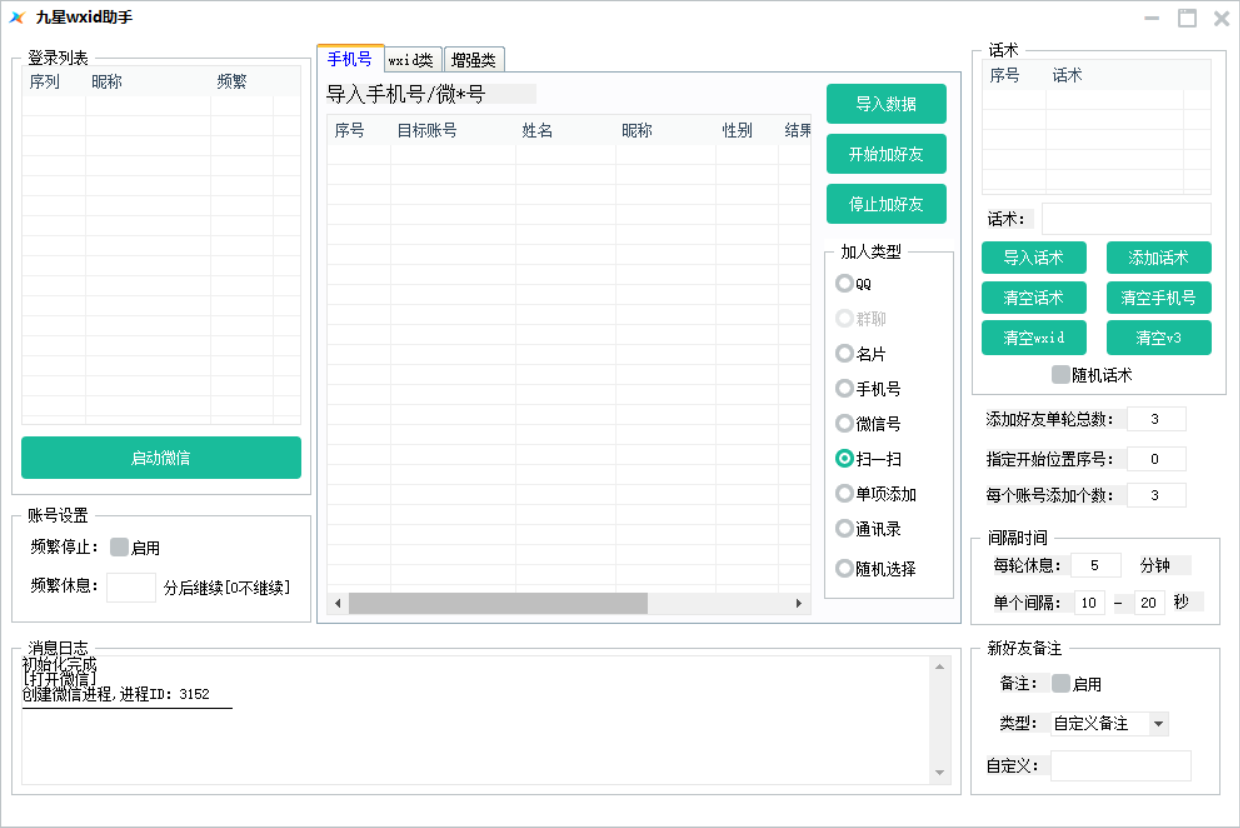Switch to the 增强类 tab
Image resolution: width=1240 pixels, height=828 pixels.
click(x=474, y=59)
